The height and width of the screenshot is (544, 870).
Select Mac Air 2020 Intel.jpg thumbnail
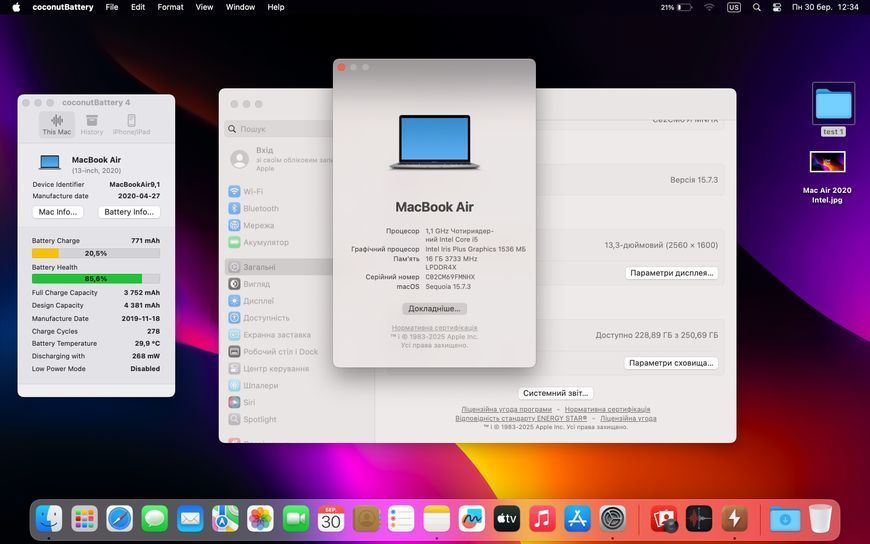click(827, 163)
